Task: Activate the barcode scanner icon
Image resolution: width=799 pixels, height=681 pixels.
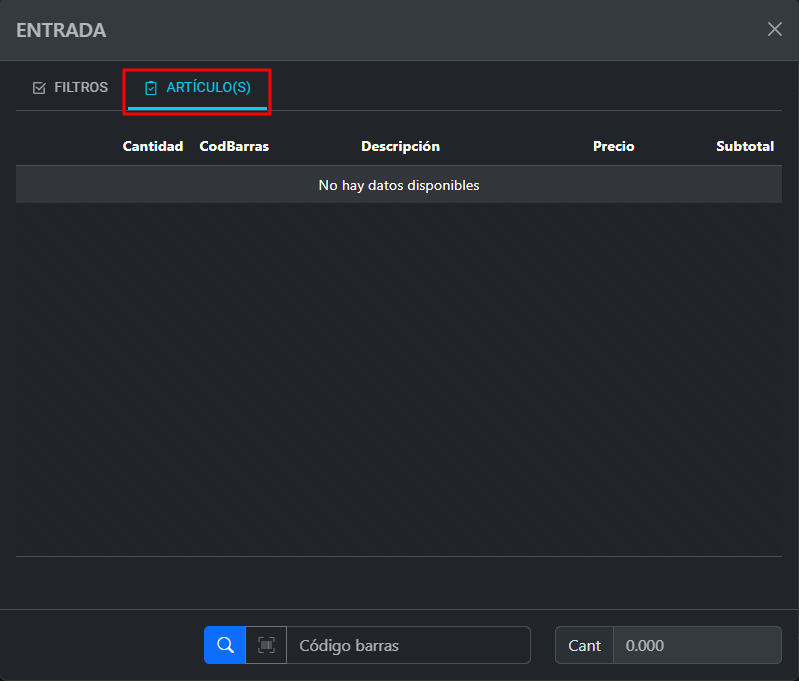Action: pyautogui.click(x=266, y=645)
